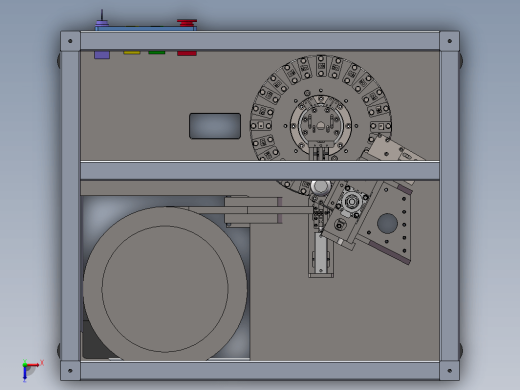Select the bottom horizontal frame beam
Screen dimensions: 520x390
260,370
